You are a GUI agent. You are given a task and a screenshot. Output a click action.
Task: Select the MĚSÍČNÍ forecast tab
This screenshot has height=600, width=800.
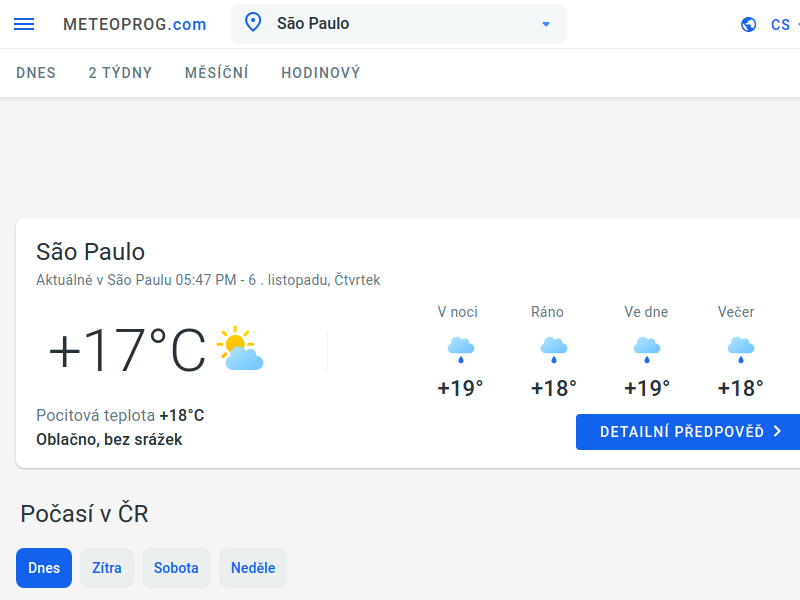tap(217, 73)
